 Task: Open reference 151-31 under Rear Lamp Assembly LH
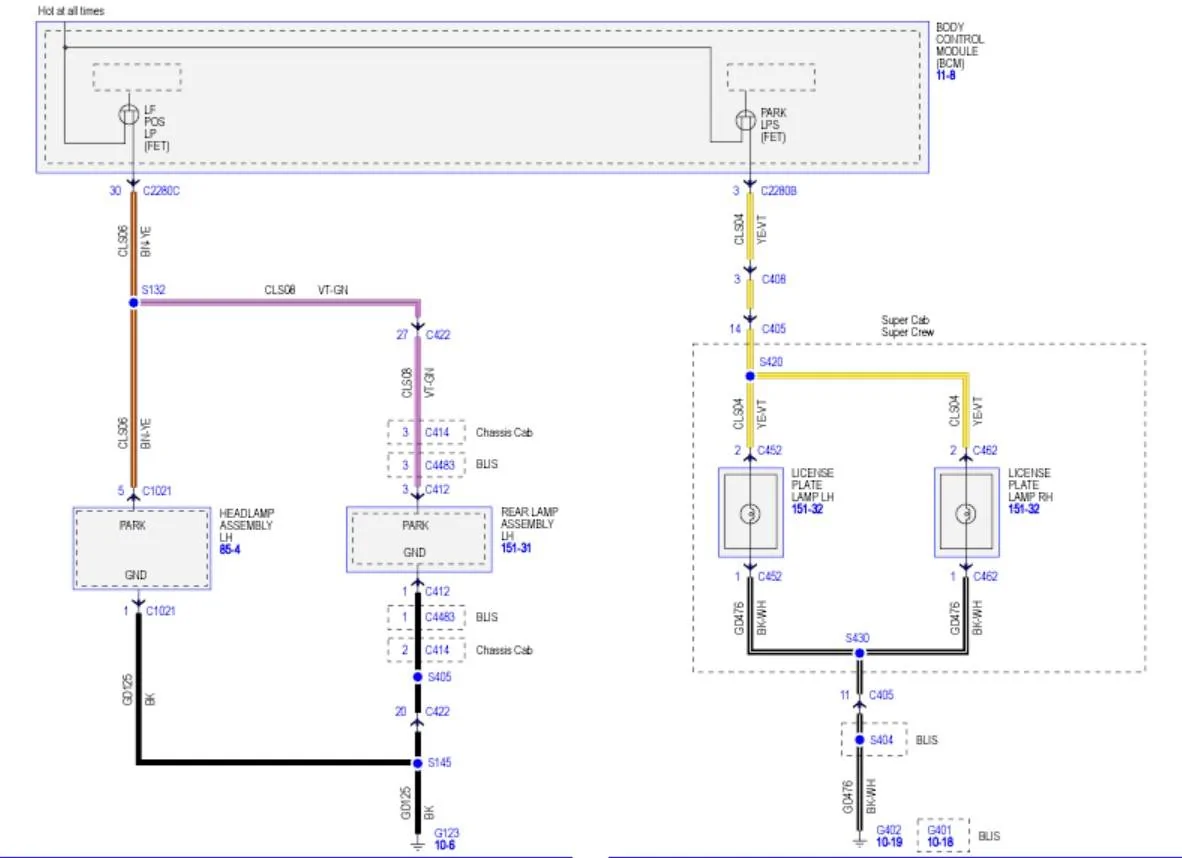click(x=516, y=548)
